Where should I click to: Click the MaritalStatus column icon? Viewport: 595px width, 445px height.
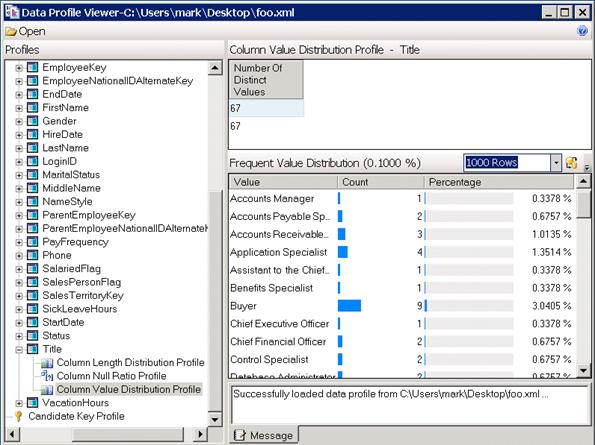[33, 175]
